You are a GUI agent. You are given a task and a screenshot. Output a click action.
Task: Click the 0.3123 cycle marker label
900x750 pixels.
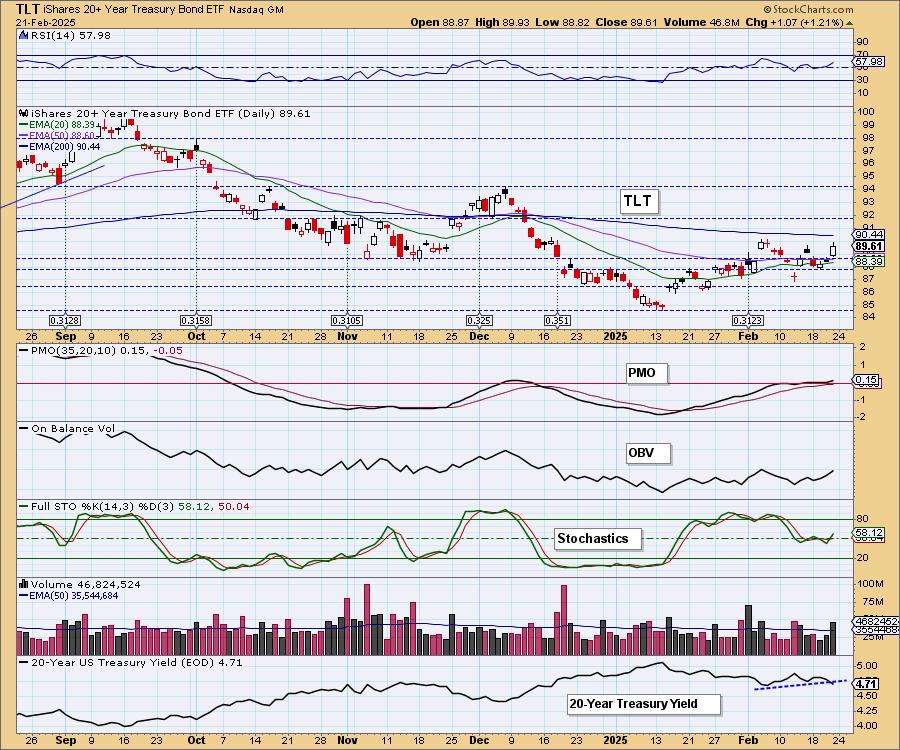click(748, 321)
